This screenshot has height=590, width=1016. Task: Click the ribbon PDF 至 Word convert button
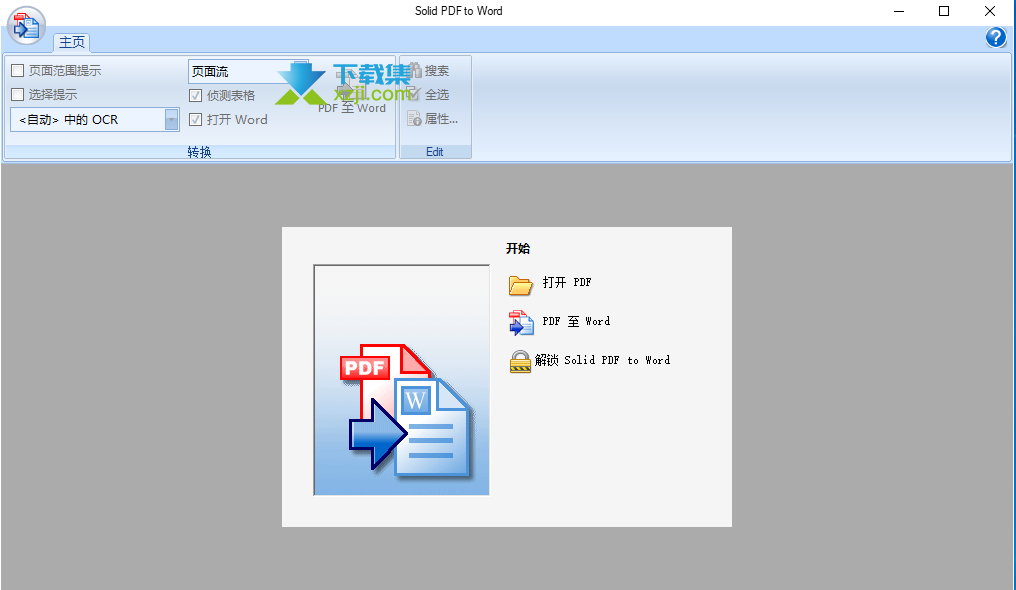click(x=352, y=91)
